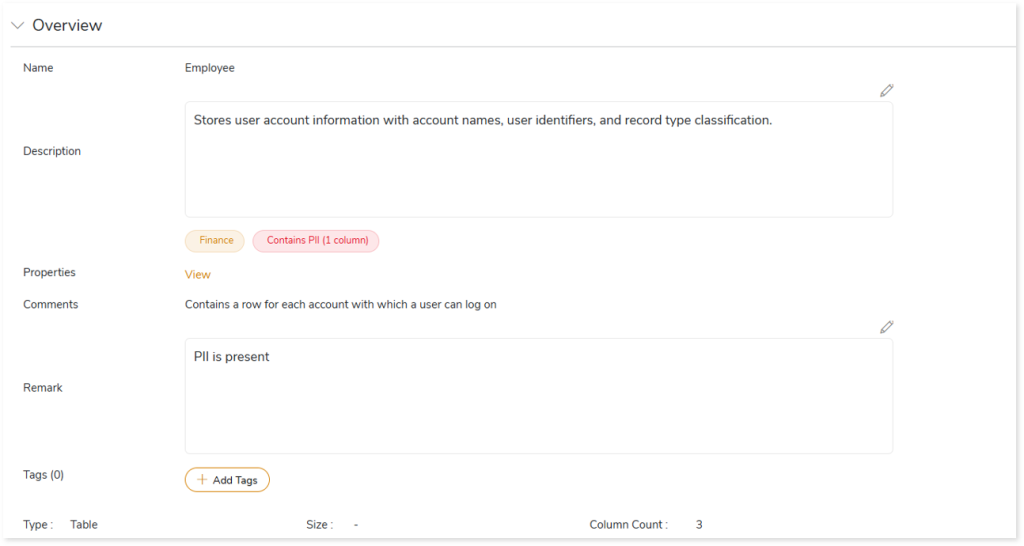Image resolution: width=1024 pixels, height=546 pixels.
Task: Edit the Description with pencil icon
Action: point(886,90)
